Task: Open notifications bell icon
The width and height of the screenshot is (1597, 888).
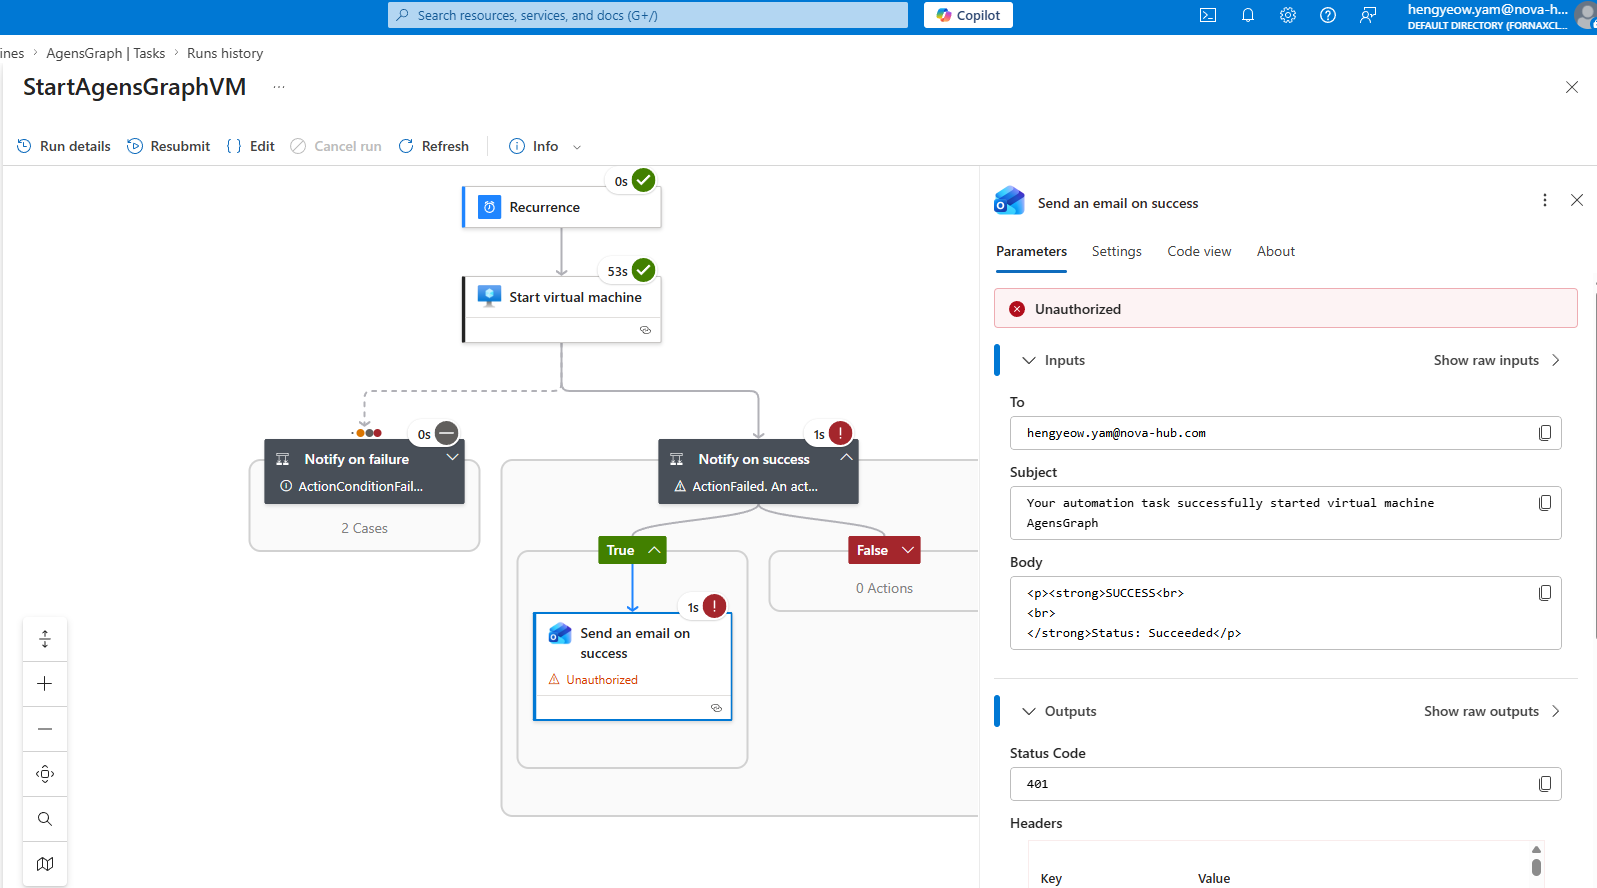Action: click(x=1248, y=15)
